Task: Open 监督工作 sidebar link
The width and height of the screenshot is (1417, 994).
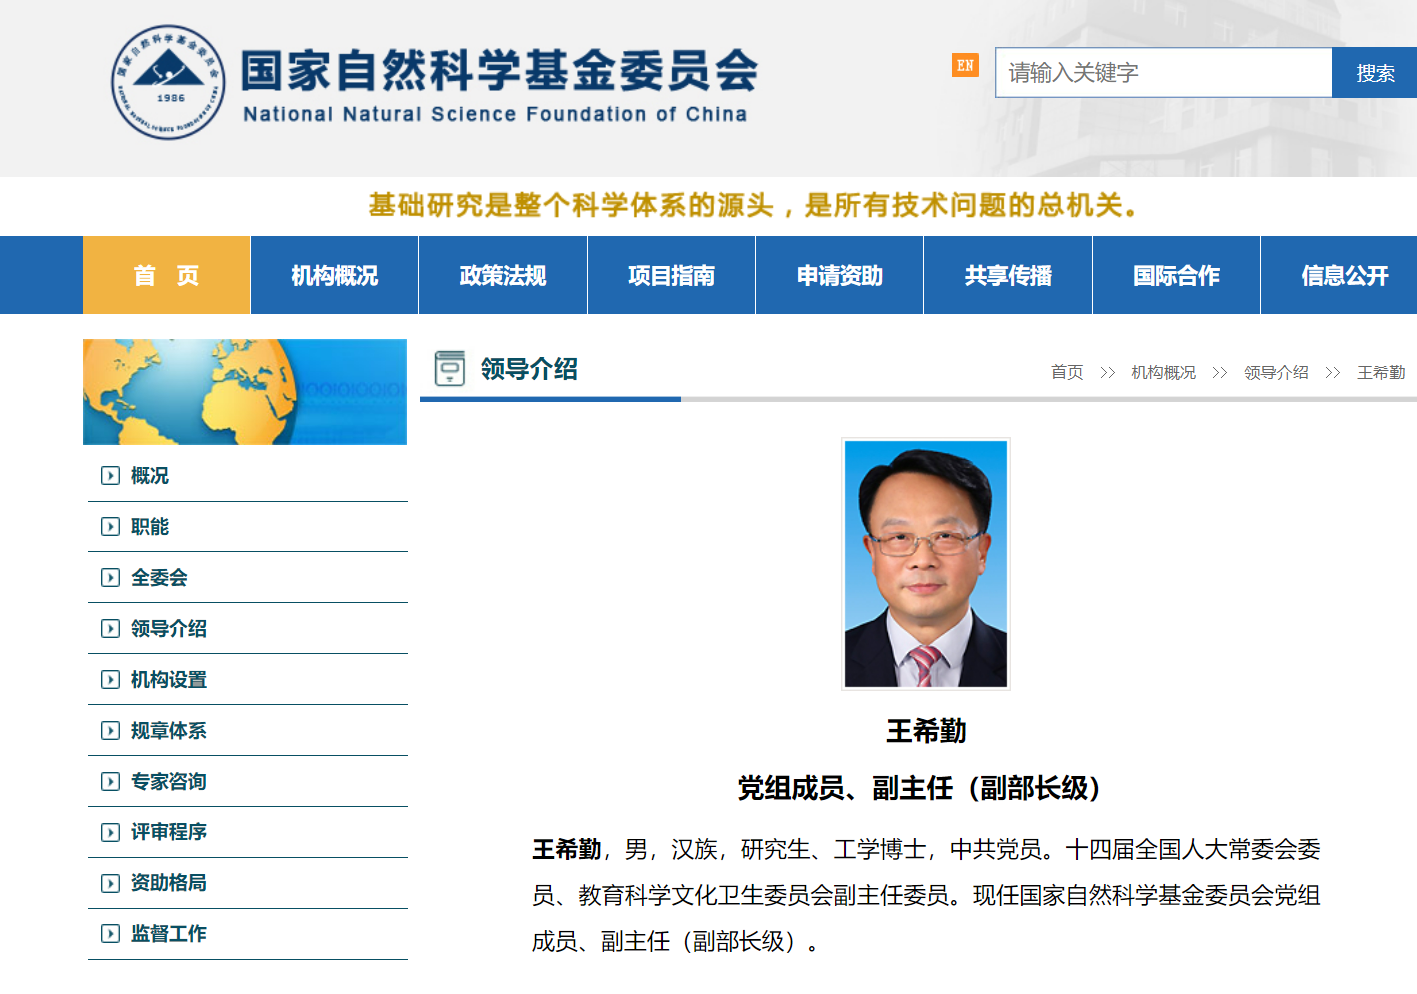Action: coord(169,934)
